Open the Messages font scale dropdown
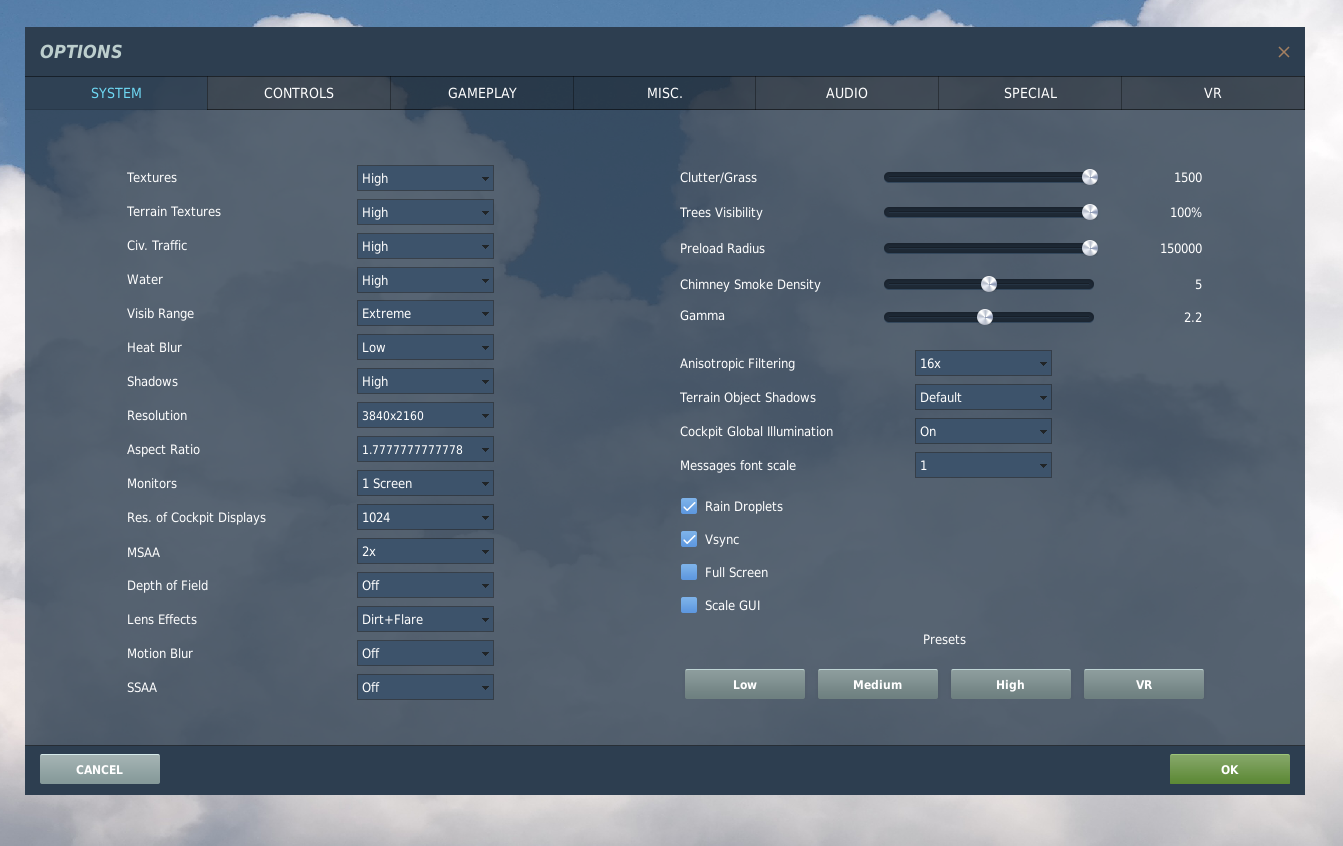This screenshot has width=1343, height=846. 983,465
